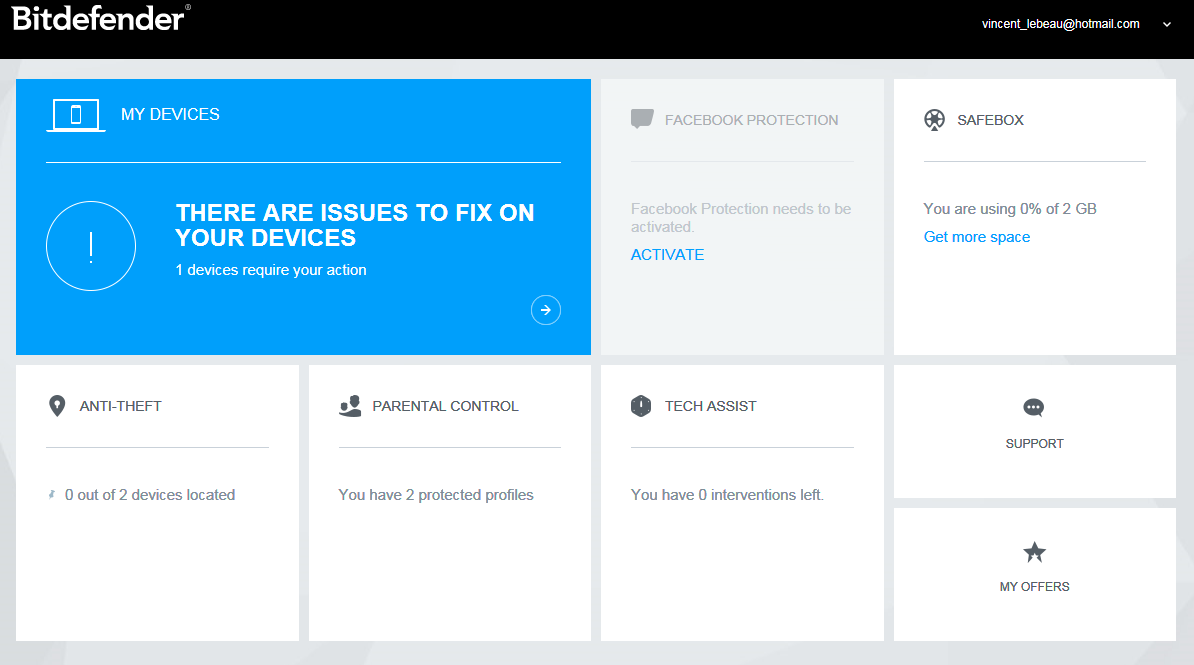This screenshot has height=665, width=1194.
Task: Click the Parental Control people icon
Action: coord(350,406)
